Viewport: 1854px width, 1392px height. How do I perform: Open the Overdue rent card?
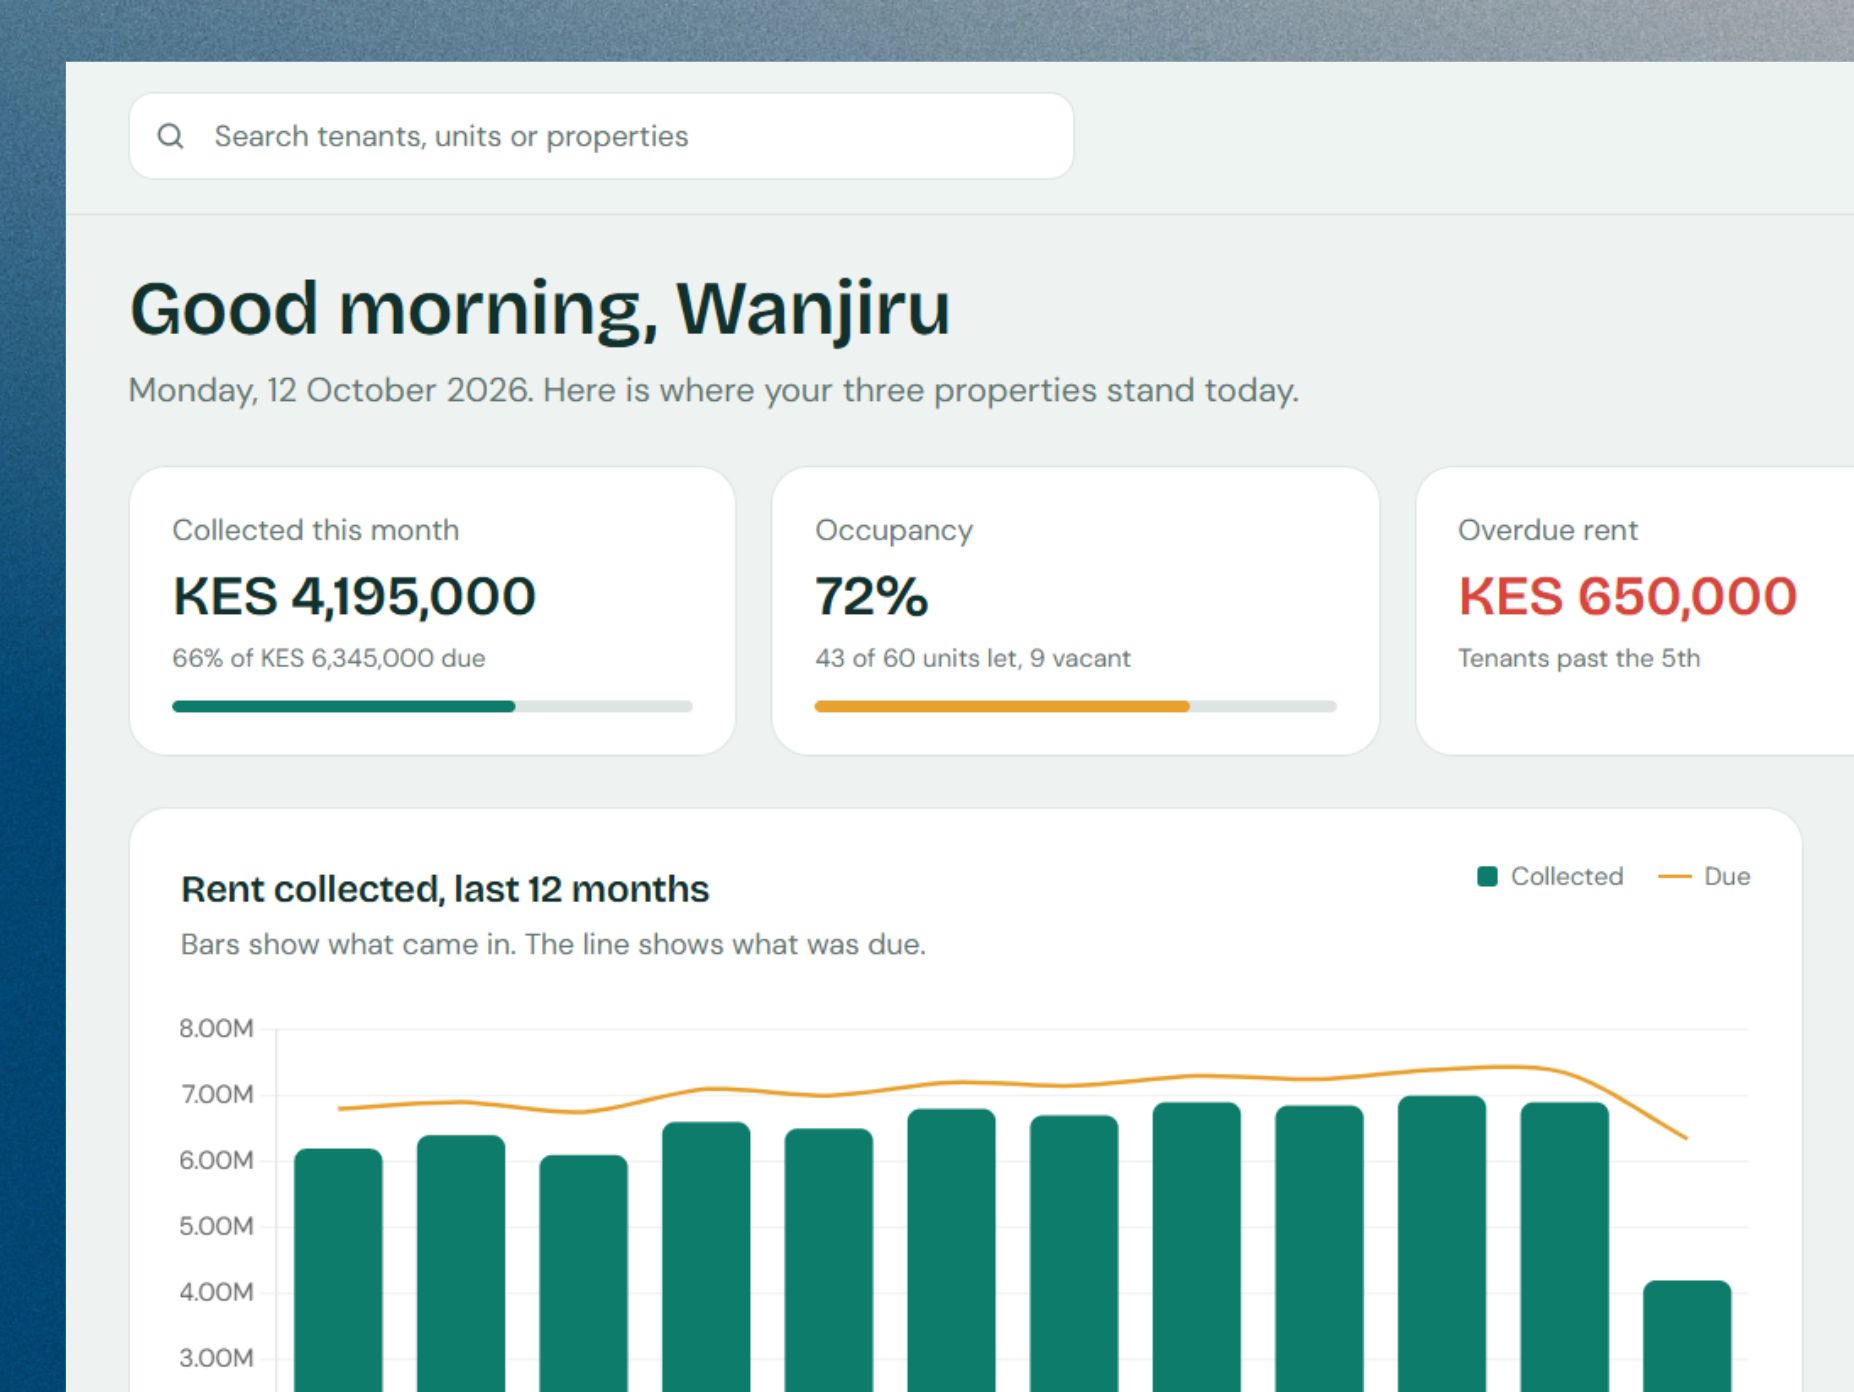point(1635,611)
